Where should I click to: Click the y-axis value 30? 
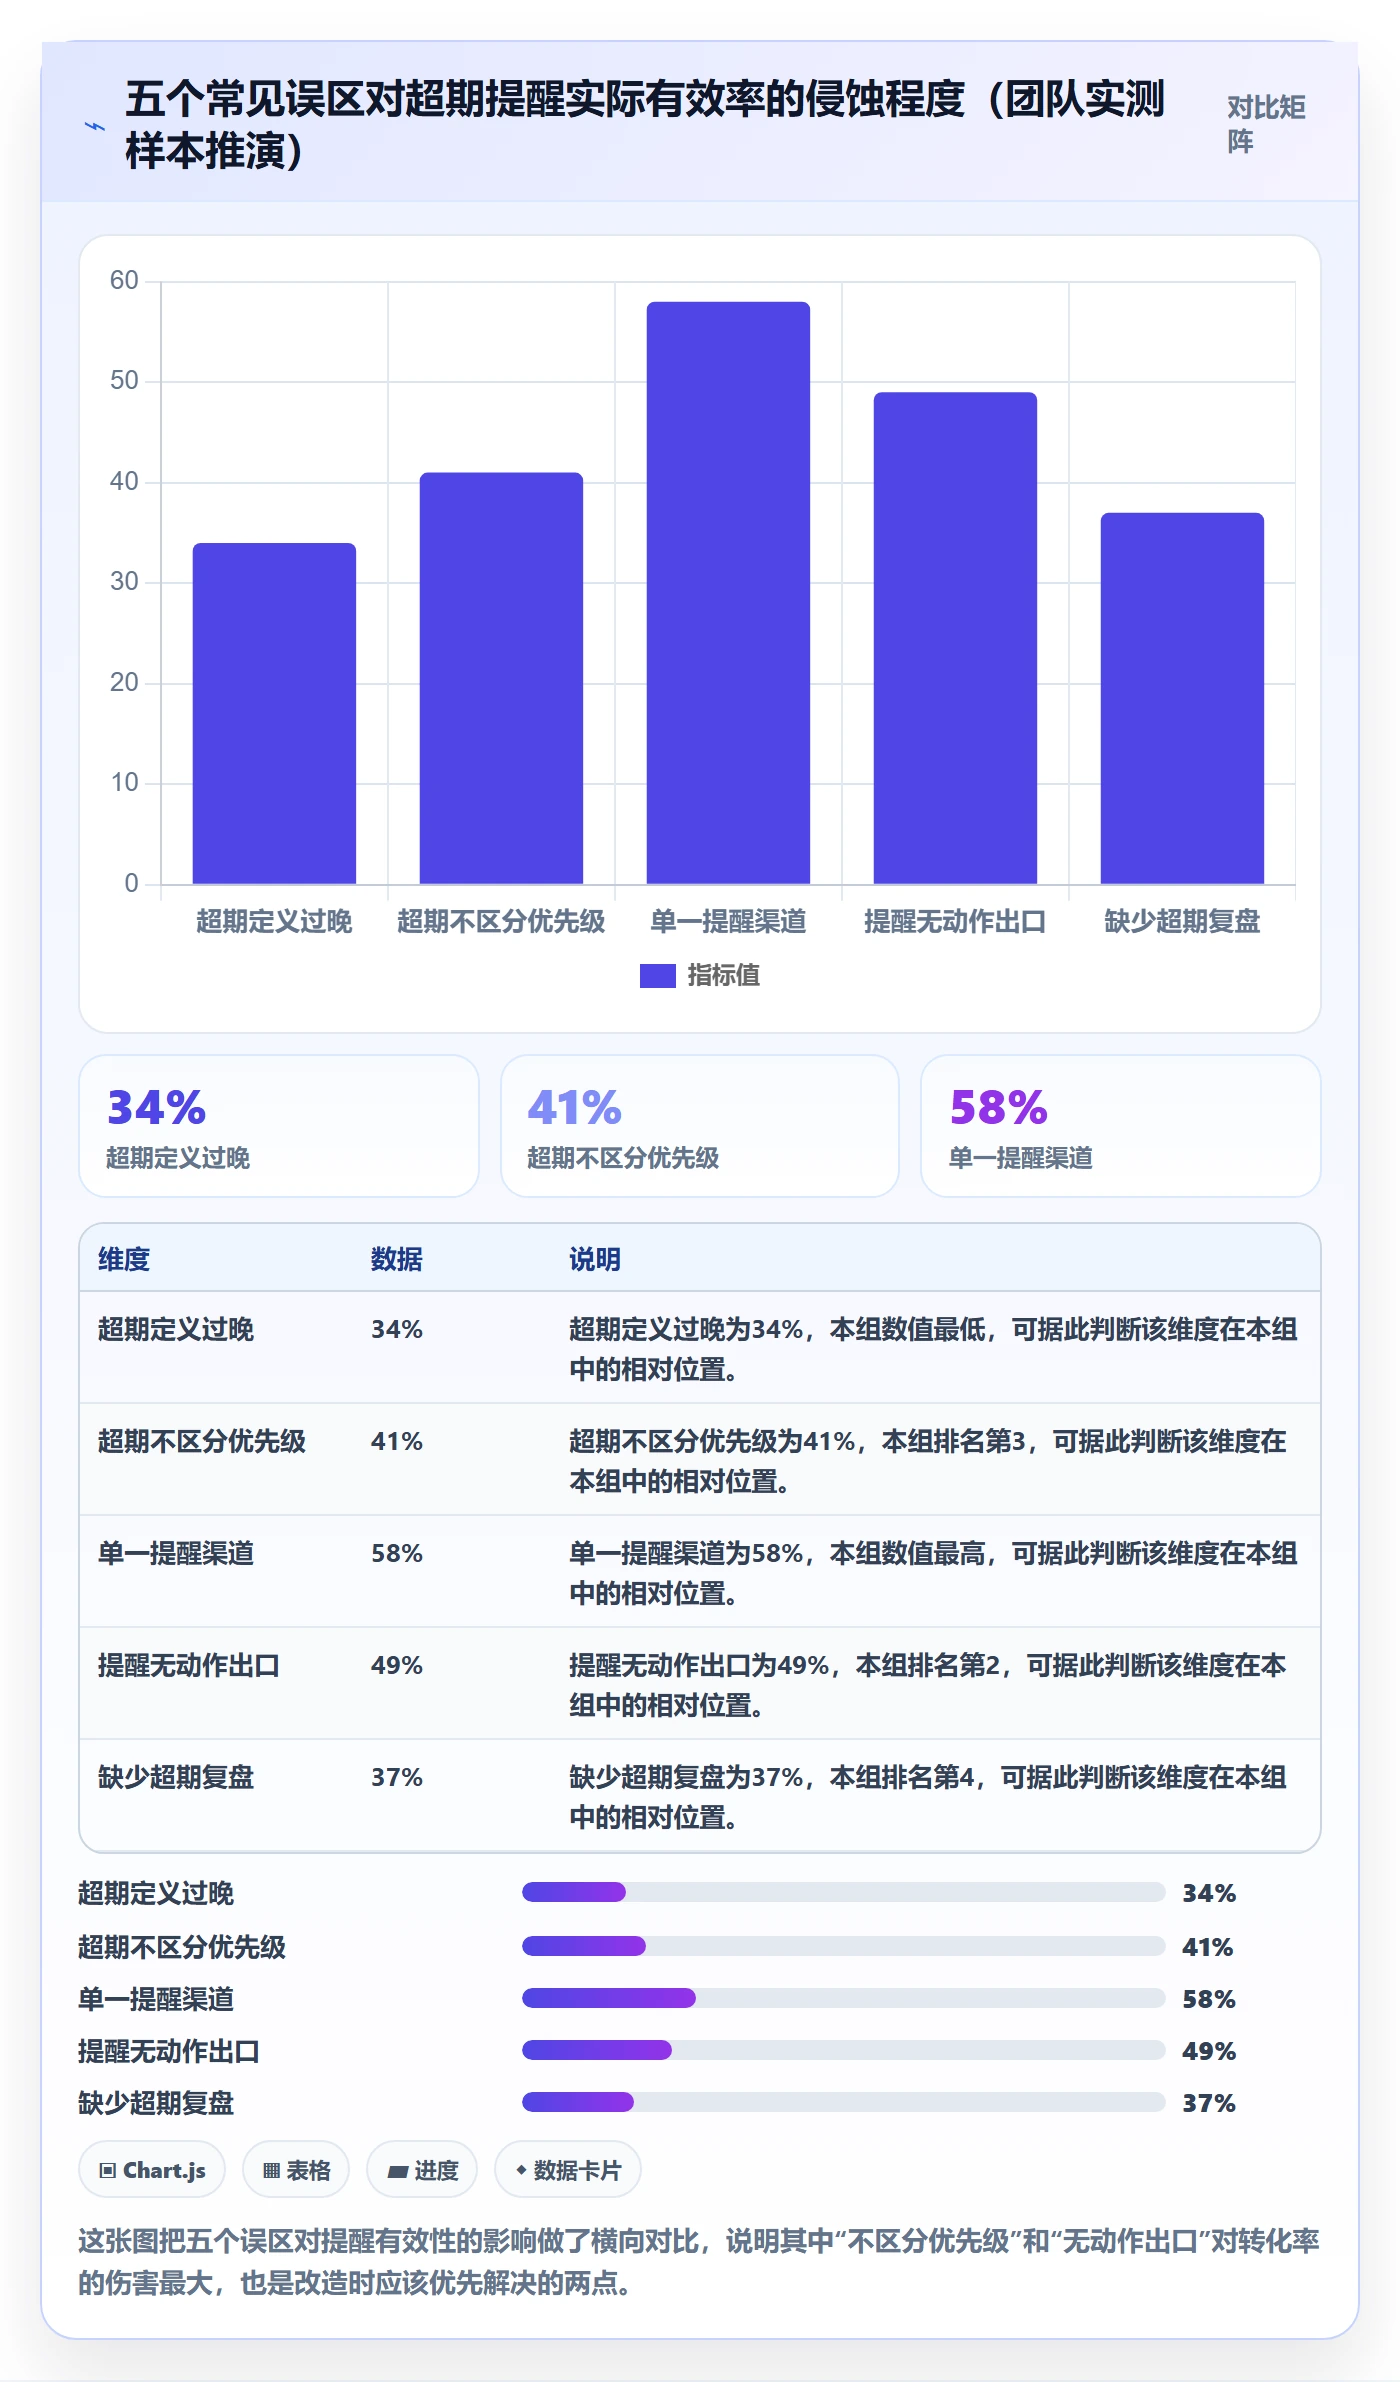(124, 581)
